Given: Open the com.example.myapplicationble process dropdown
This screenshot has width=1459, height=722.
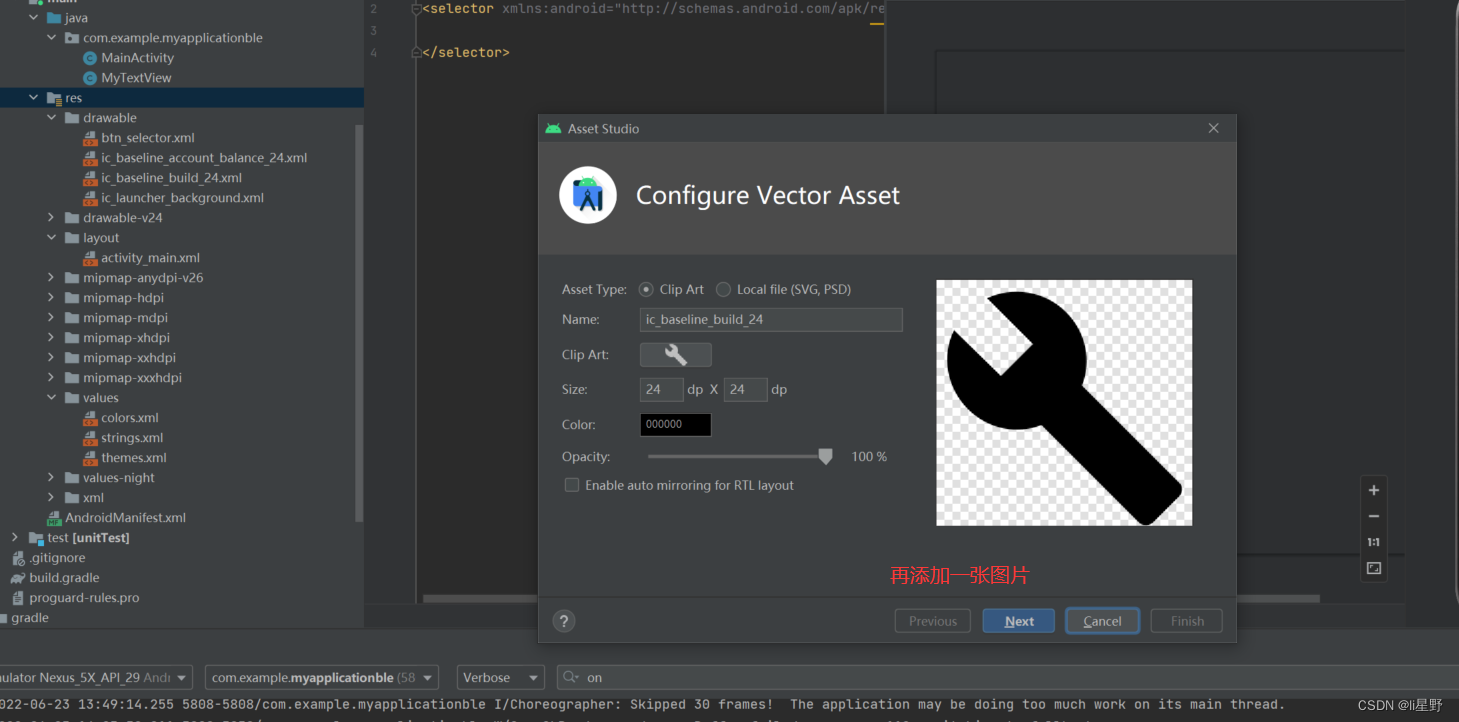Looking at the screenshot, I should (321, 678).
